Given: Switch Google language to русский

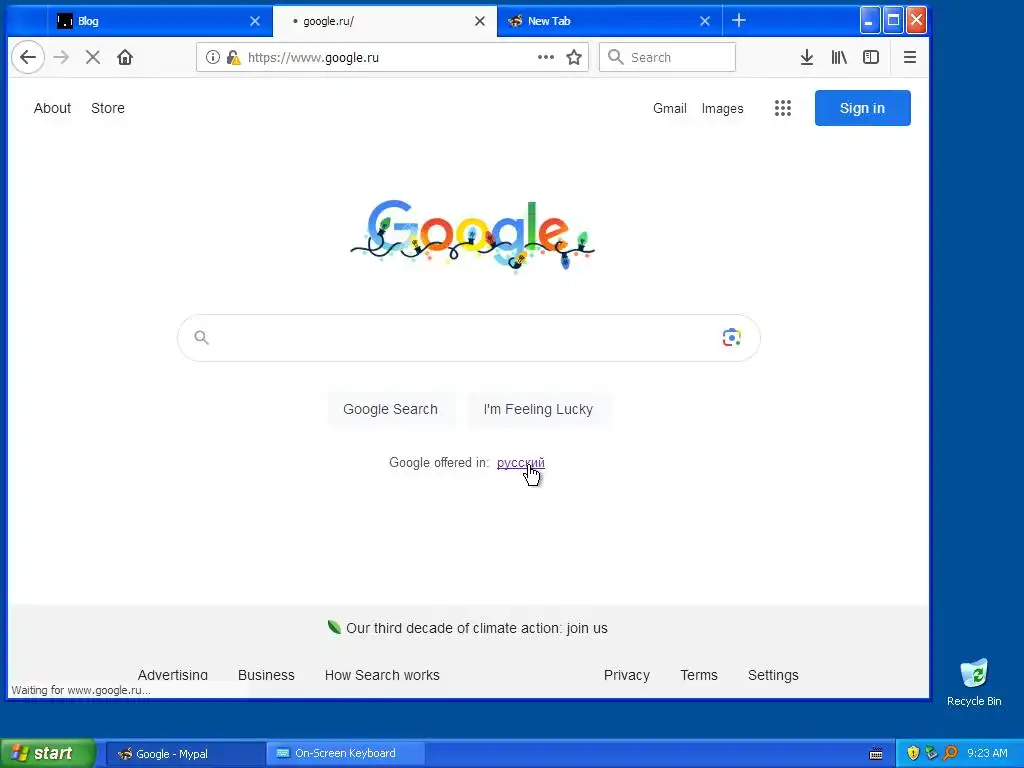Looking at the screenshot, I should 520,462.
